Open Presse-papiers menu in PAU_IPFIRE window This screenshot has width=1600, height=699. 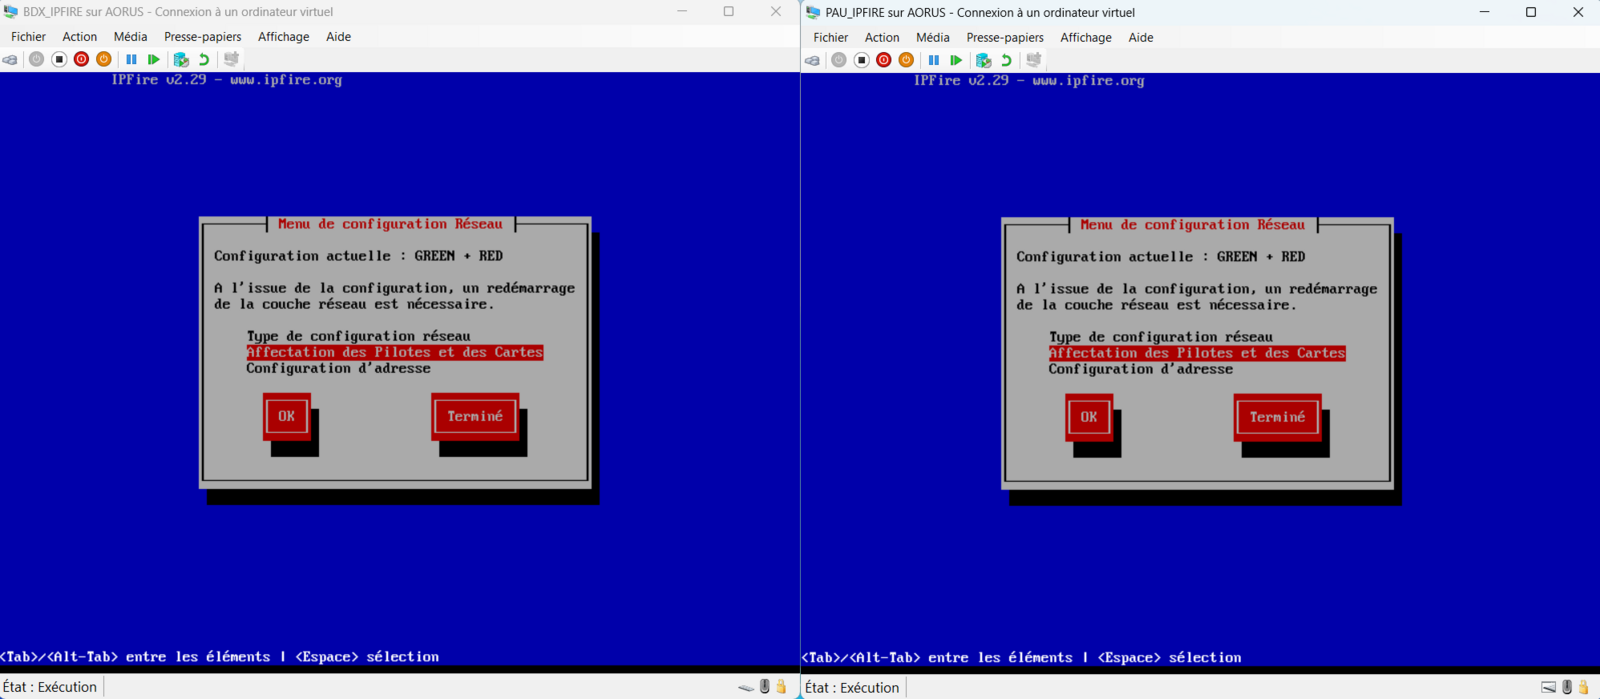(x=1004, y=38)
